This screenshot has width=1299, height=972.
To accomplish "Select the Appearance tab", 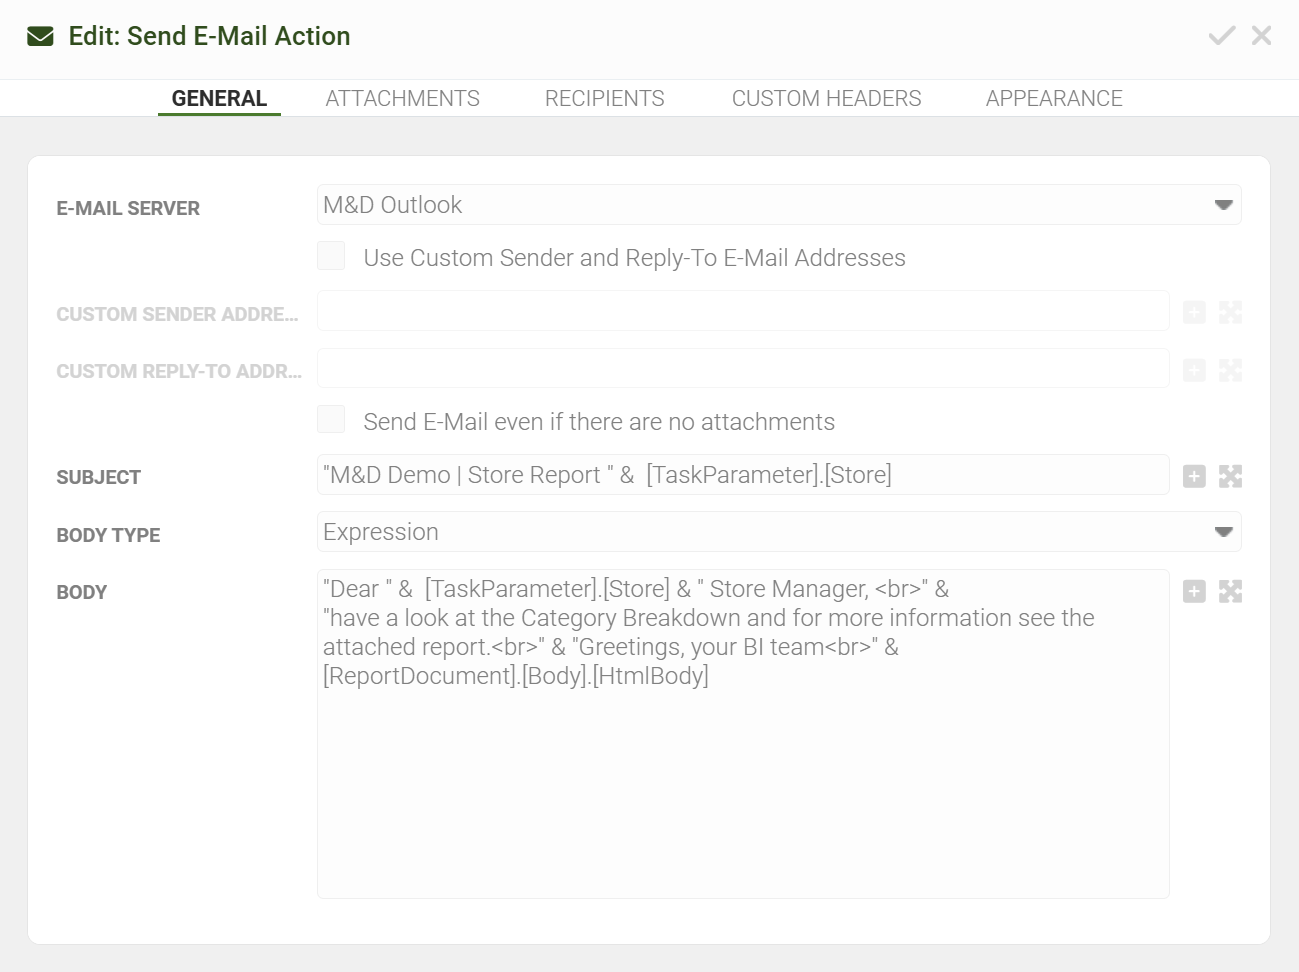I will 1054,98.
